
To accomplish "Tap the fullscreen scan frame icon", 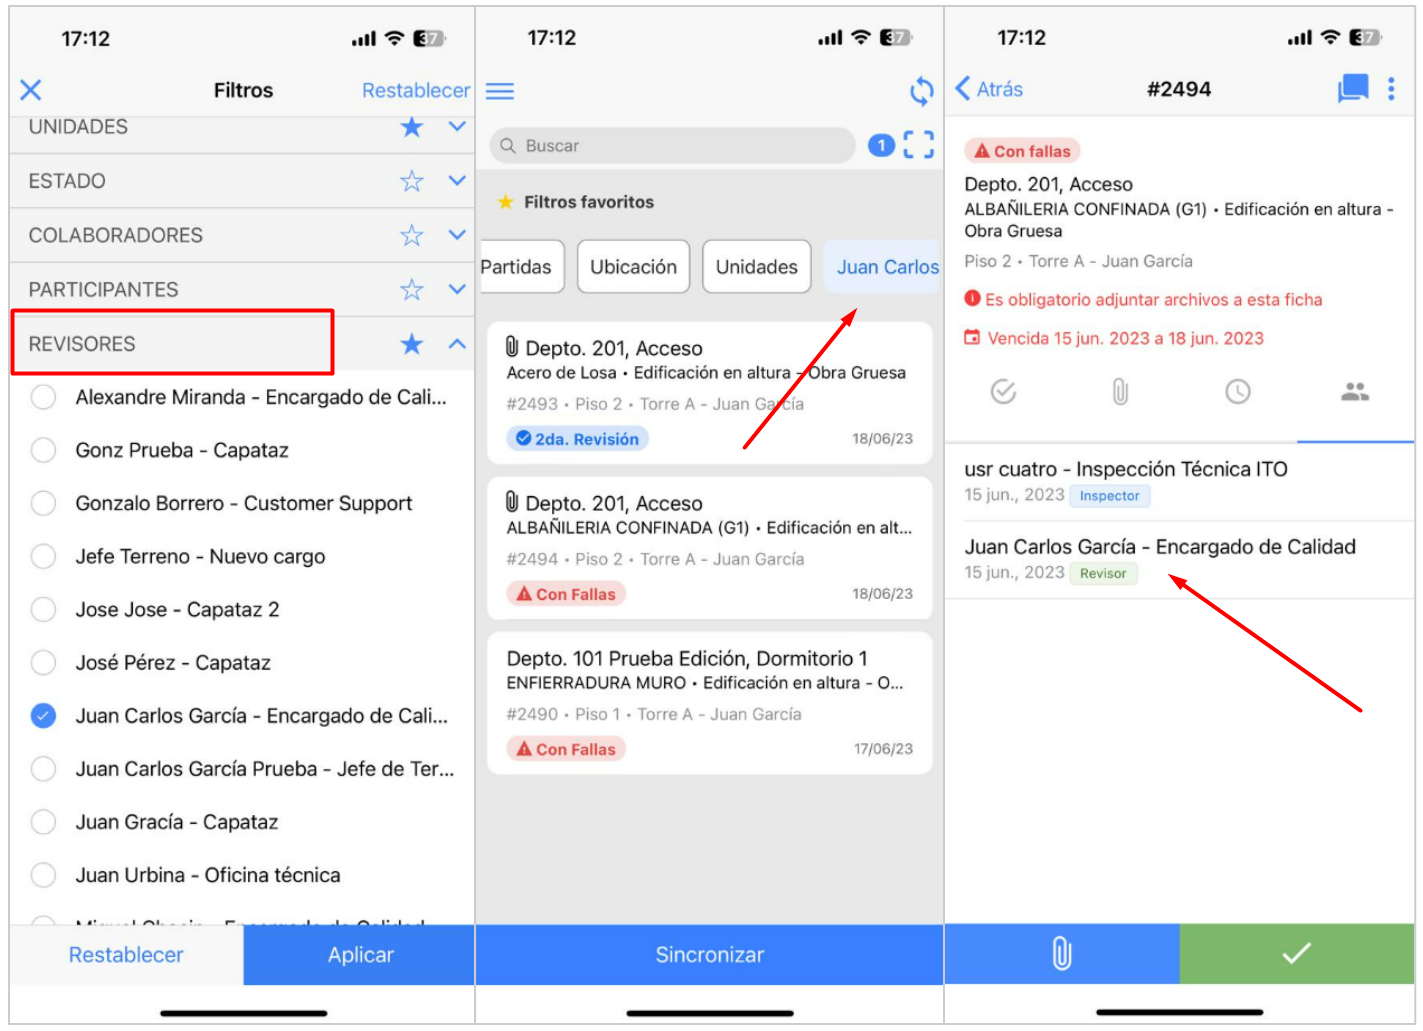I will click(x=918, y=146).
